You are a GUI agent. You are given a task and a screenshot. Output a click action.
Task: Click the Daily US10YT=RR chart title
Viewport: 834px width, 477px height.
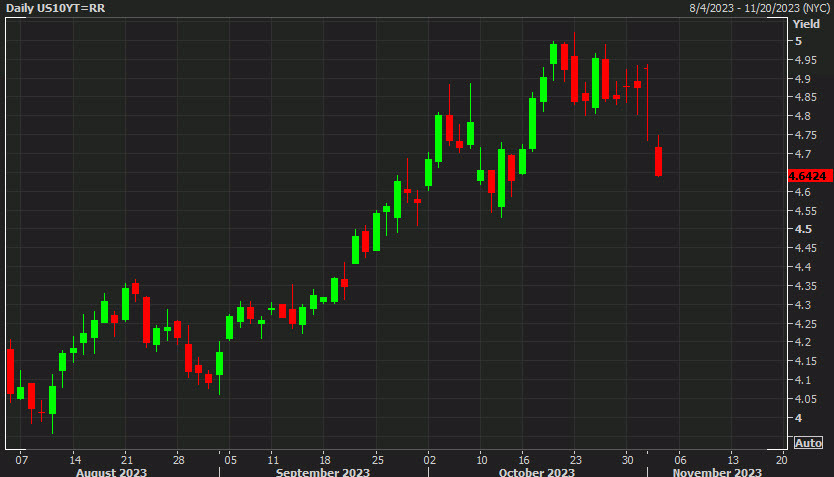pos(55,8)
